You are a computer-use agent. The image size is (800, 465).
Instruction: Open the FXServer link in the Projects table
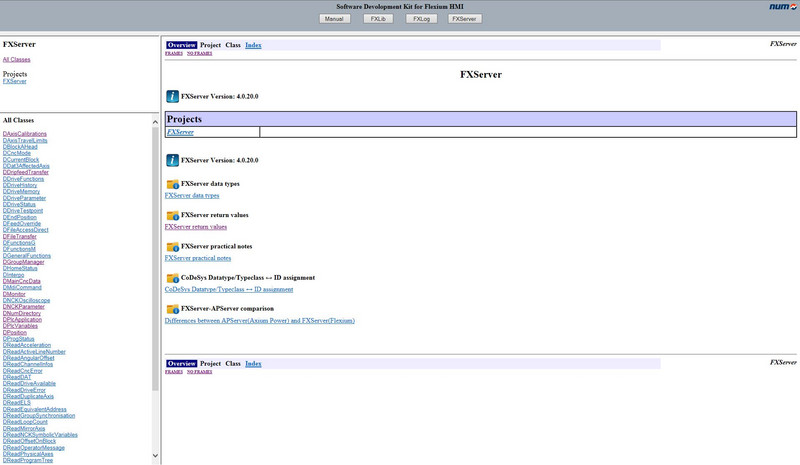(x=180, y=132)
